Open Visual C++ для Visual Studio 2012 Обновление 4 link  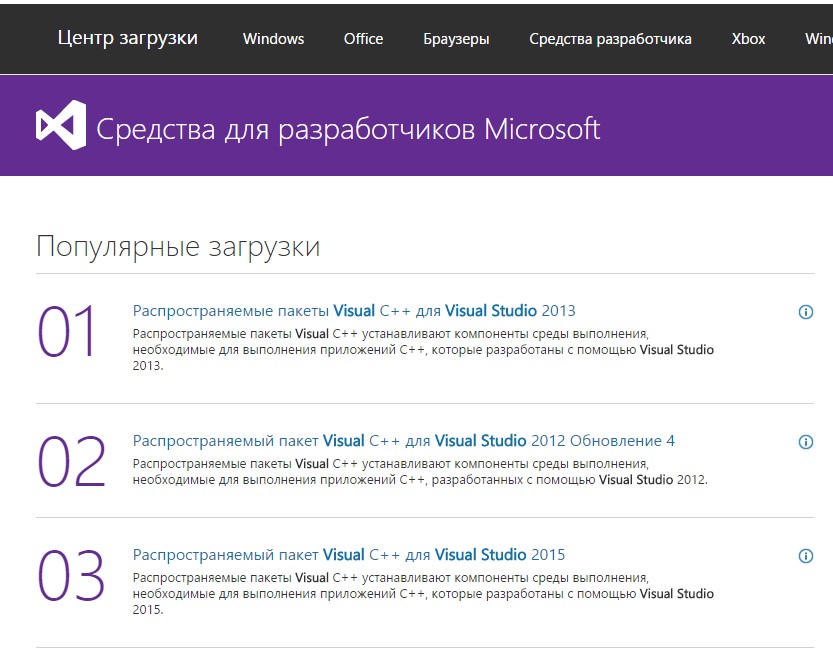point(404,441)
